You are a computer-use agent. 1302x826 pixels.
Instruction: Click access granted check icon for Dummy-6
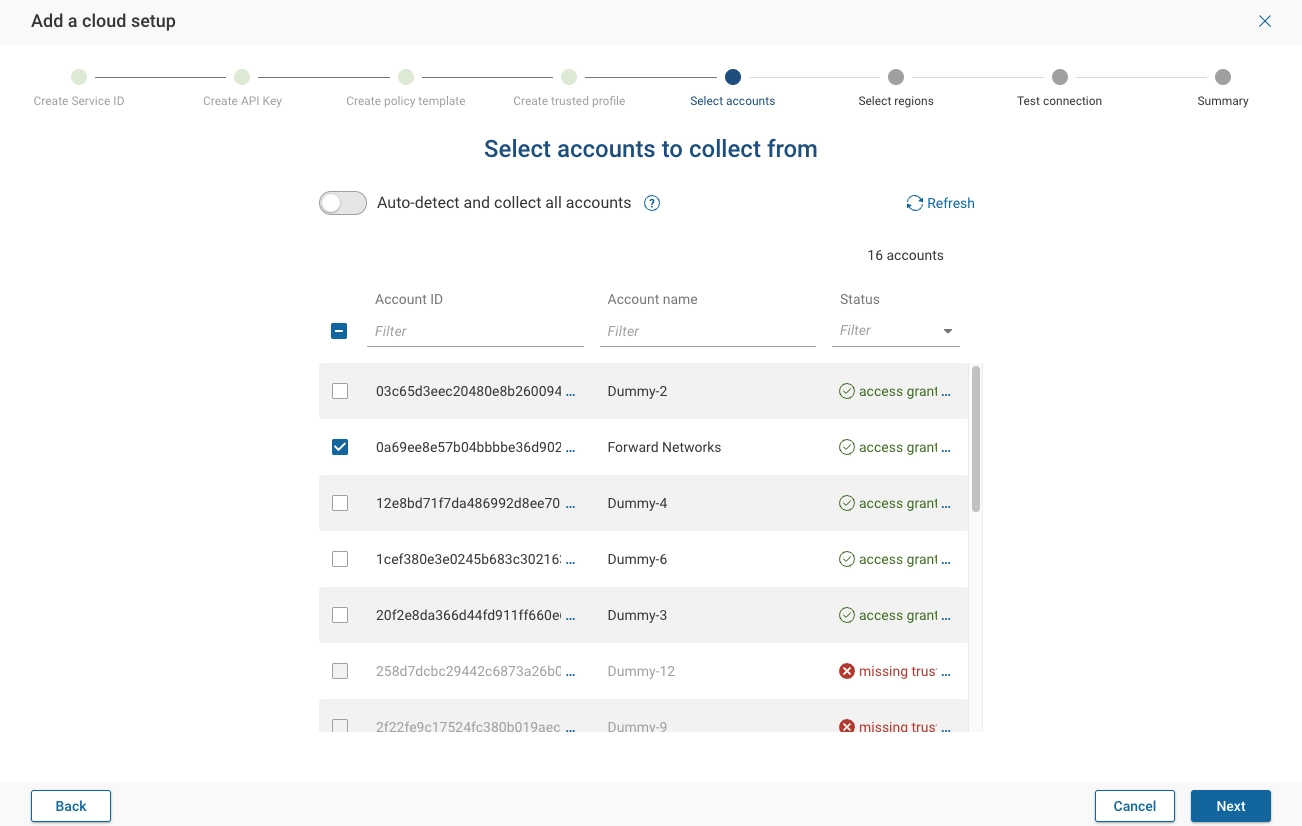tap(847, 559)
